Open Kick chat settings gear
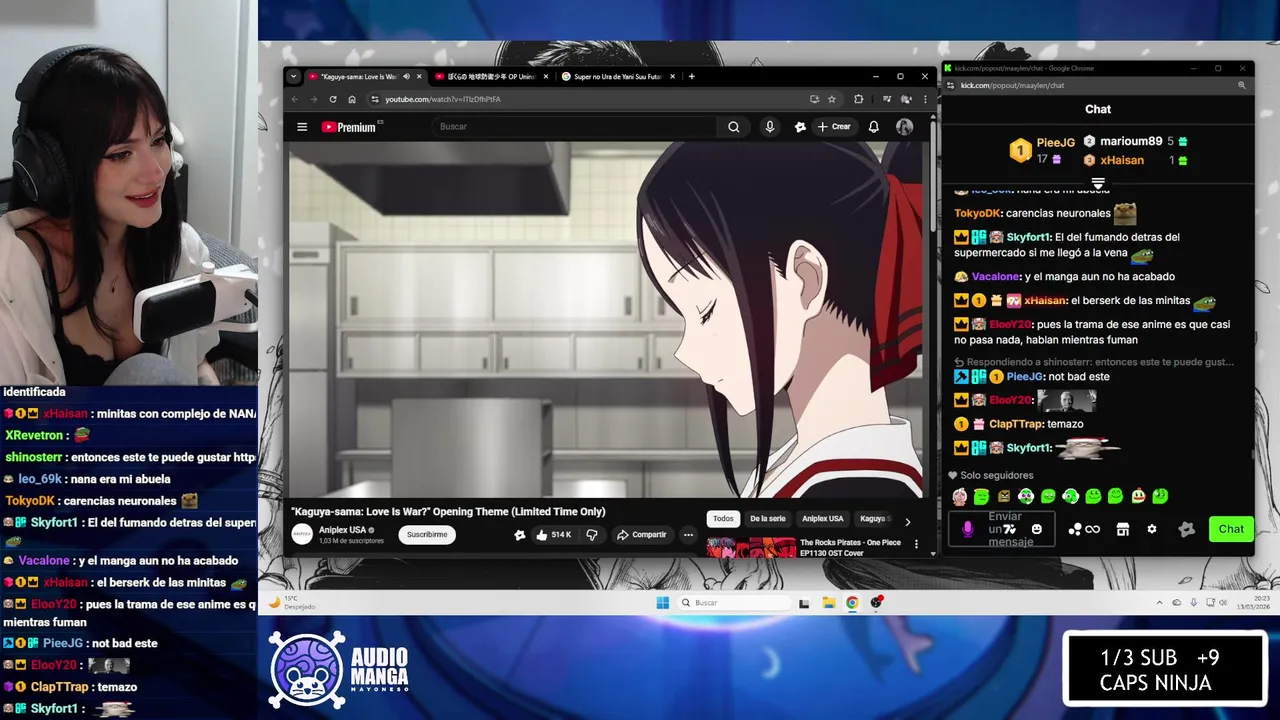Screen dimensions: 1280x720 click(1152, 529)
